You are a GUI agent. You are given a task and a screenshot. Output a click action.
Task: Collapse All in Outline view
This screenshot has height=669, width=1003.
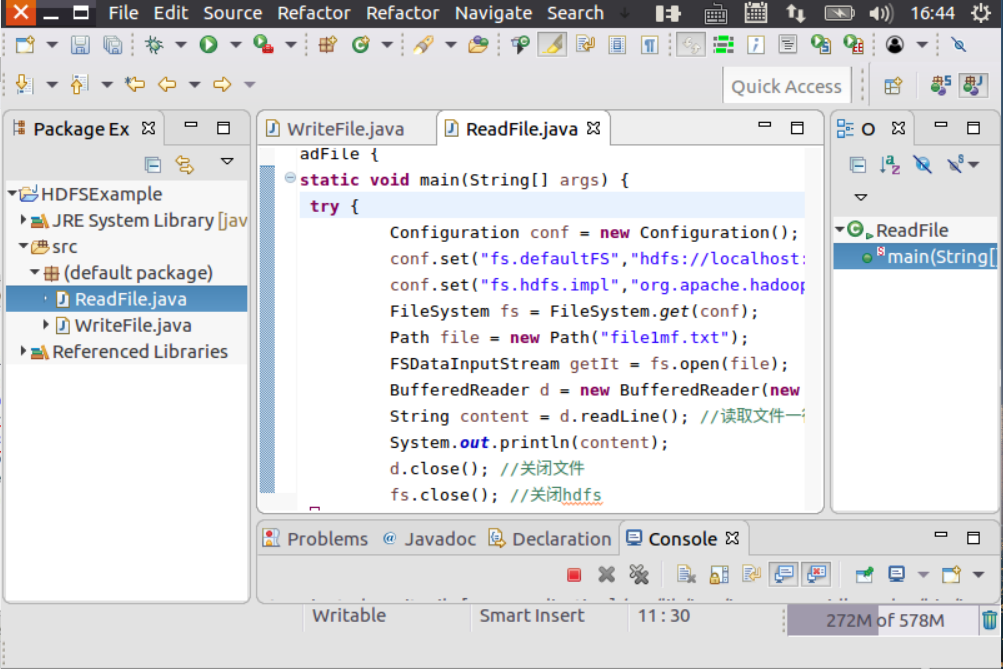click(858, 165)
